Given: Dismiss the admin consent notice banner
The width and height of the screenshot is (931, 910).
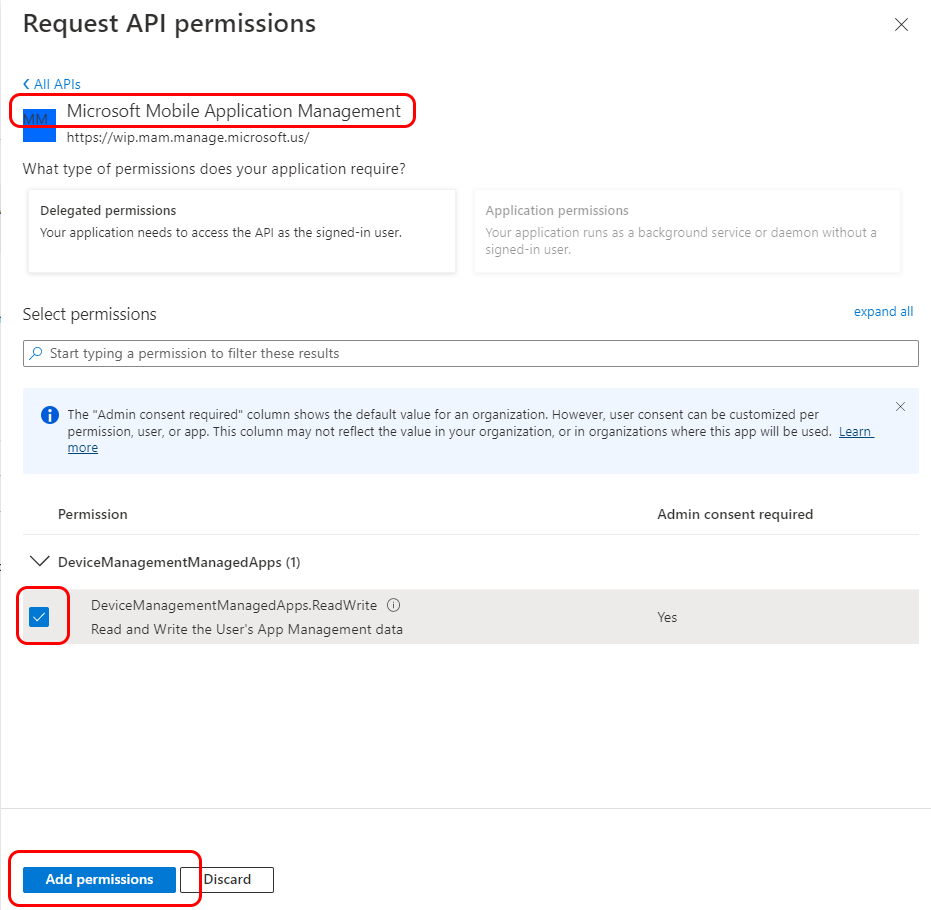Looking at the screenshot, I should pyautogui.click(x=900, y=406).
